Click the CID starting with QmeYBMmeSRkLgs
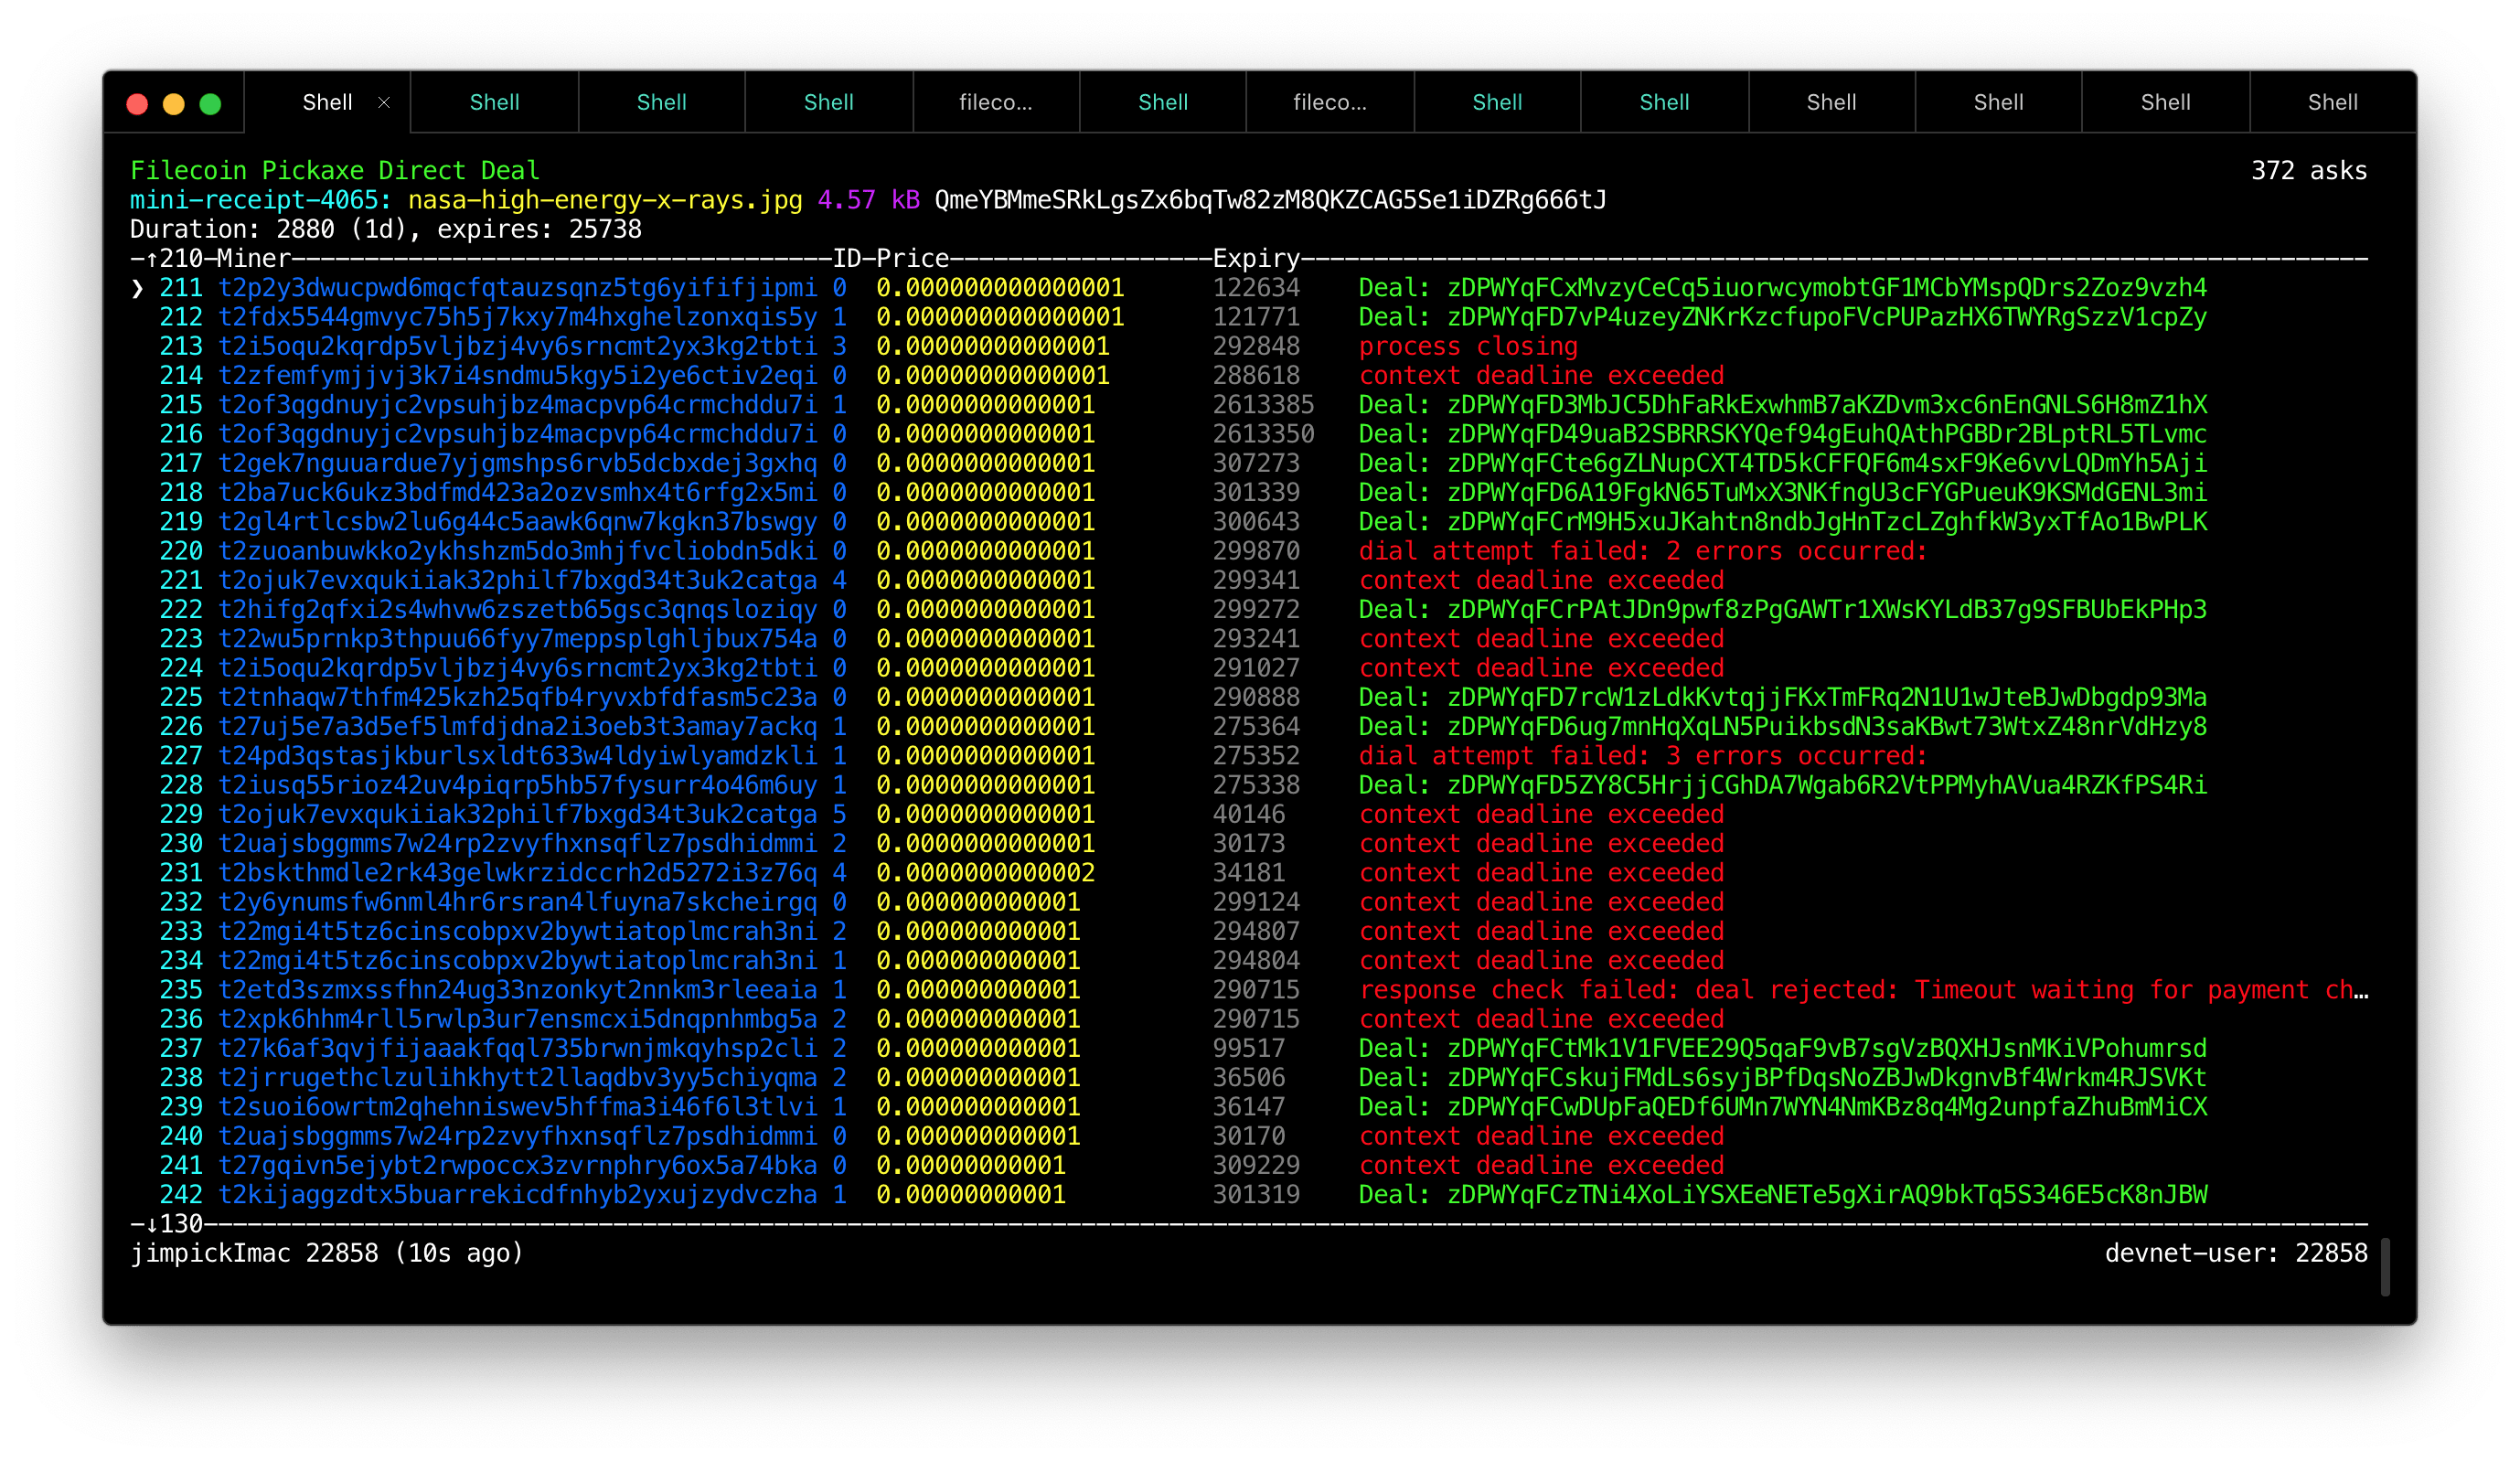Viewport: 2520px width, 1461px height. pos(1270,200)
